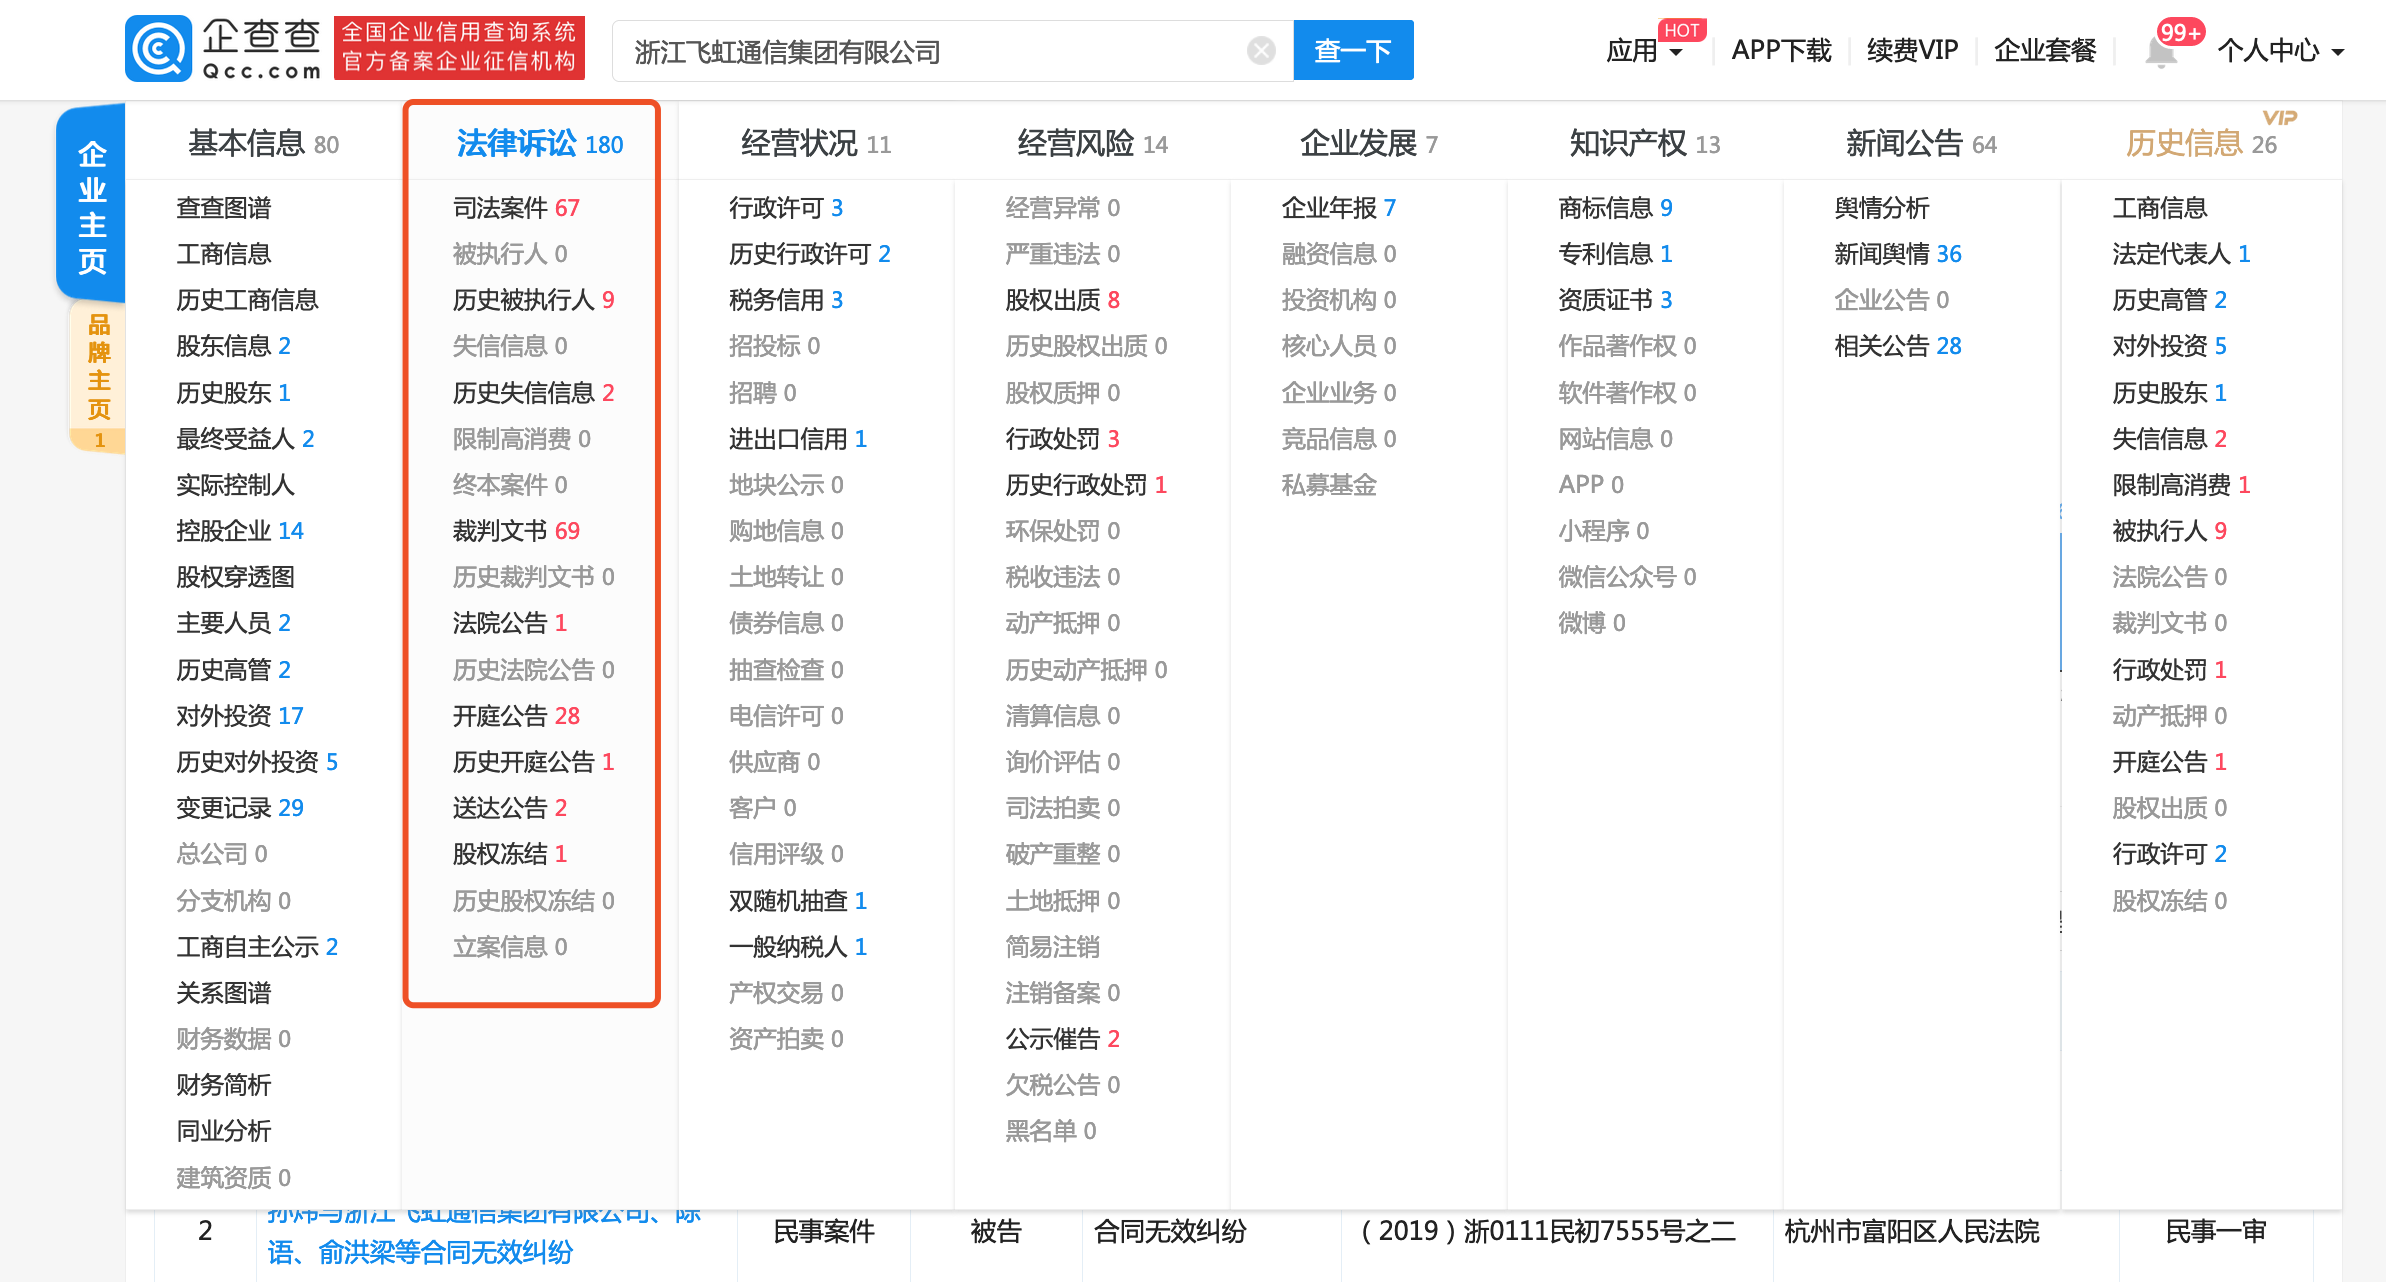The height and width of the screenshot is (1282, 2386).
Task: Open 送达公告 2
Action: click(x=510, y=808)
